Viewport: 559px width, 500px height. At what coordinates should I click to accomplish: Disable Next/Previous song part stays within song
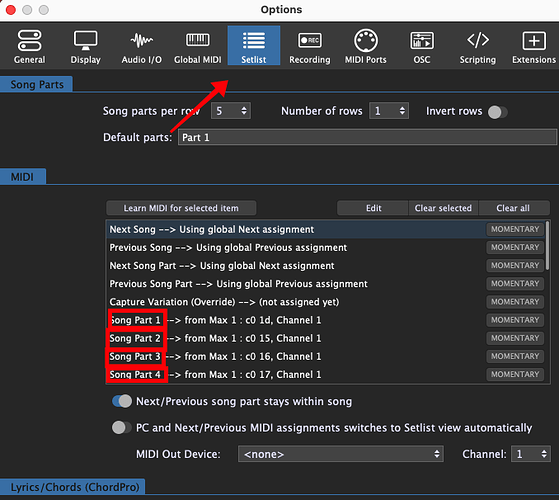click(122, 401)
